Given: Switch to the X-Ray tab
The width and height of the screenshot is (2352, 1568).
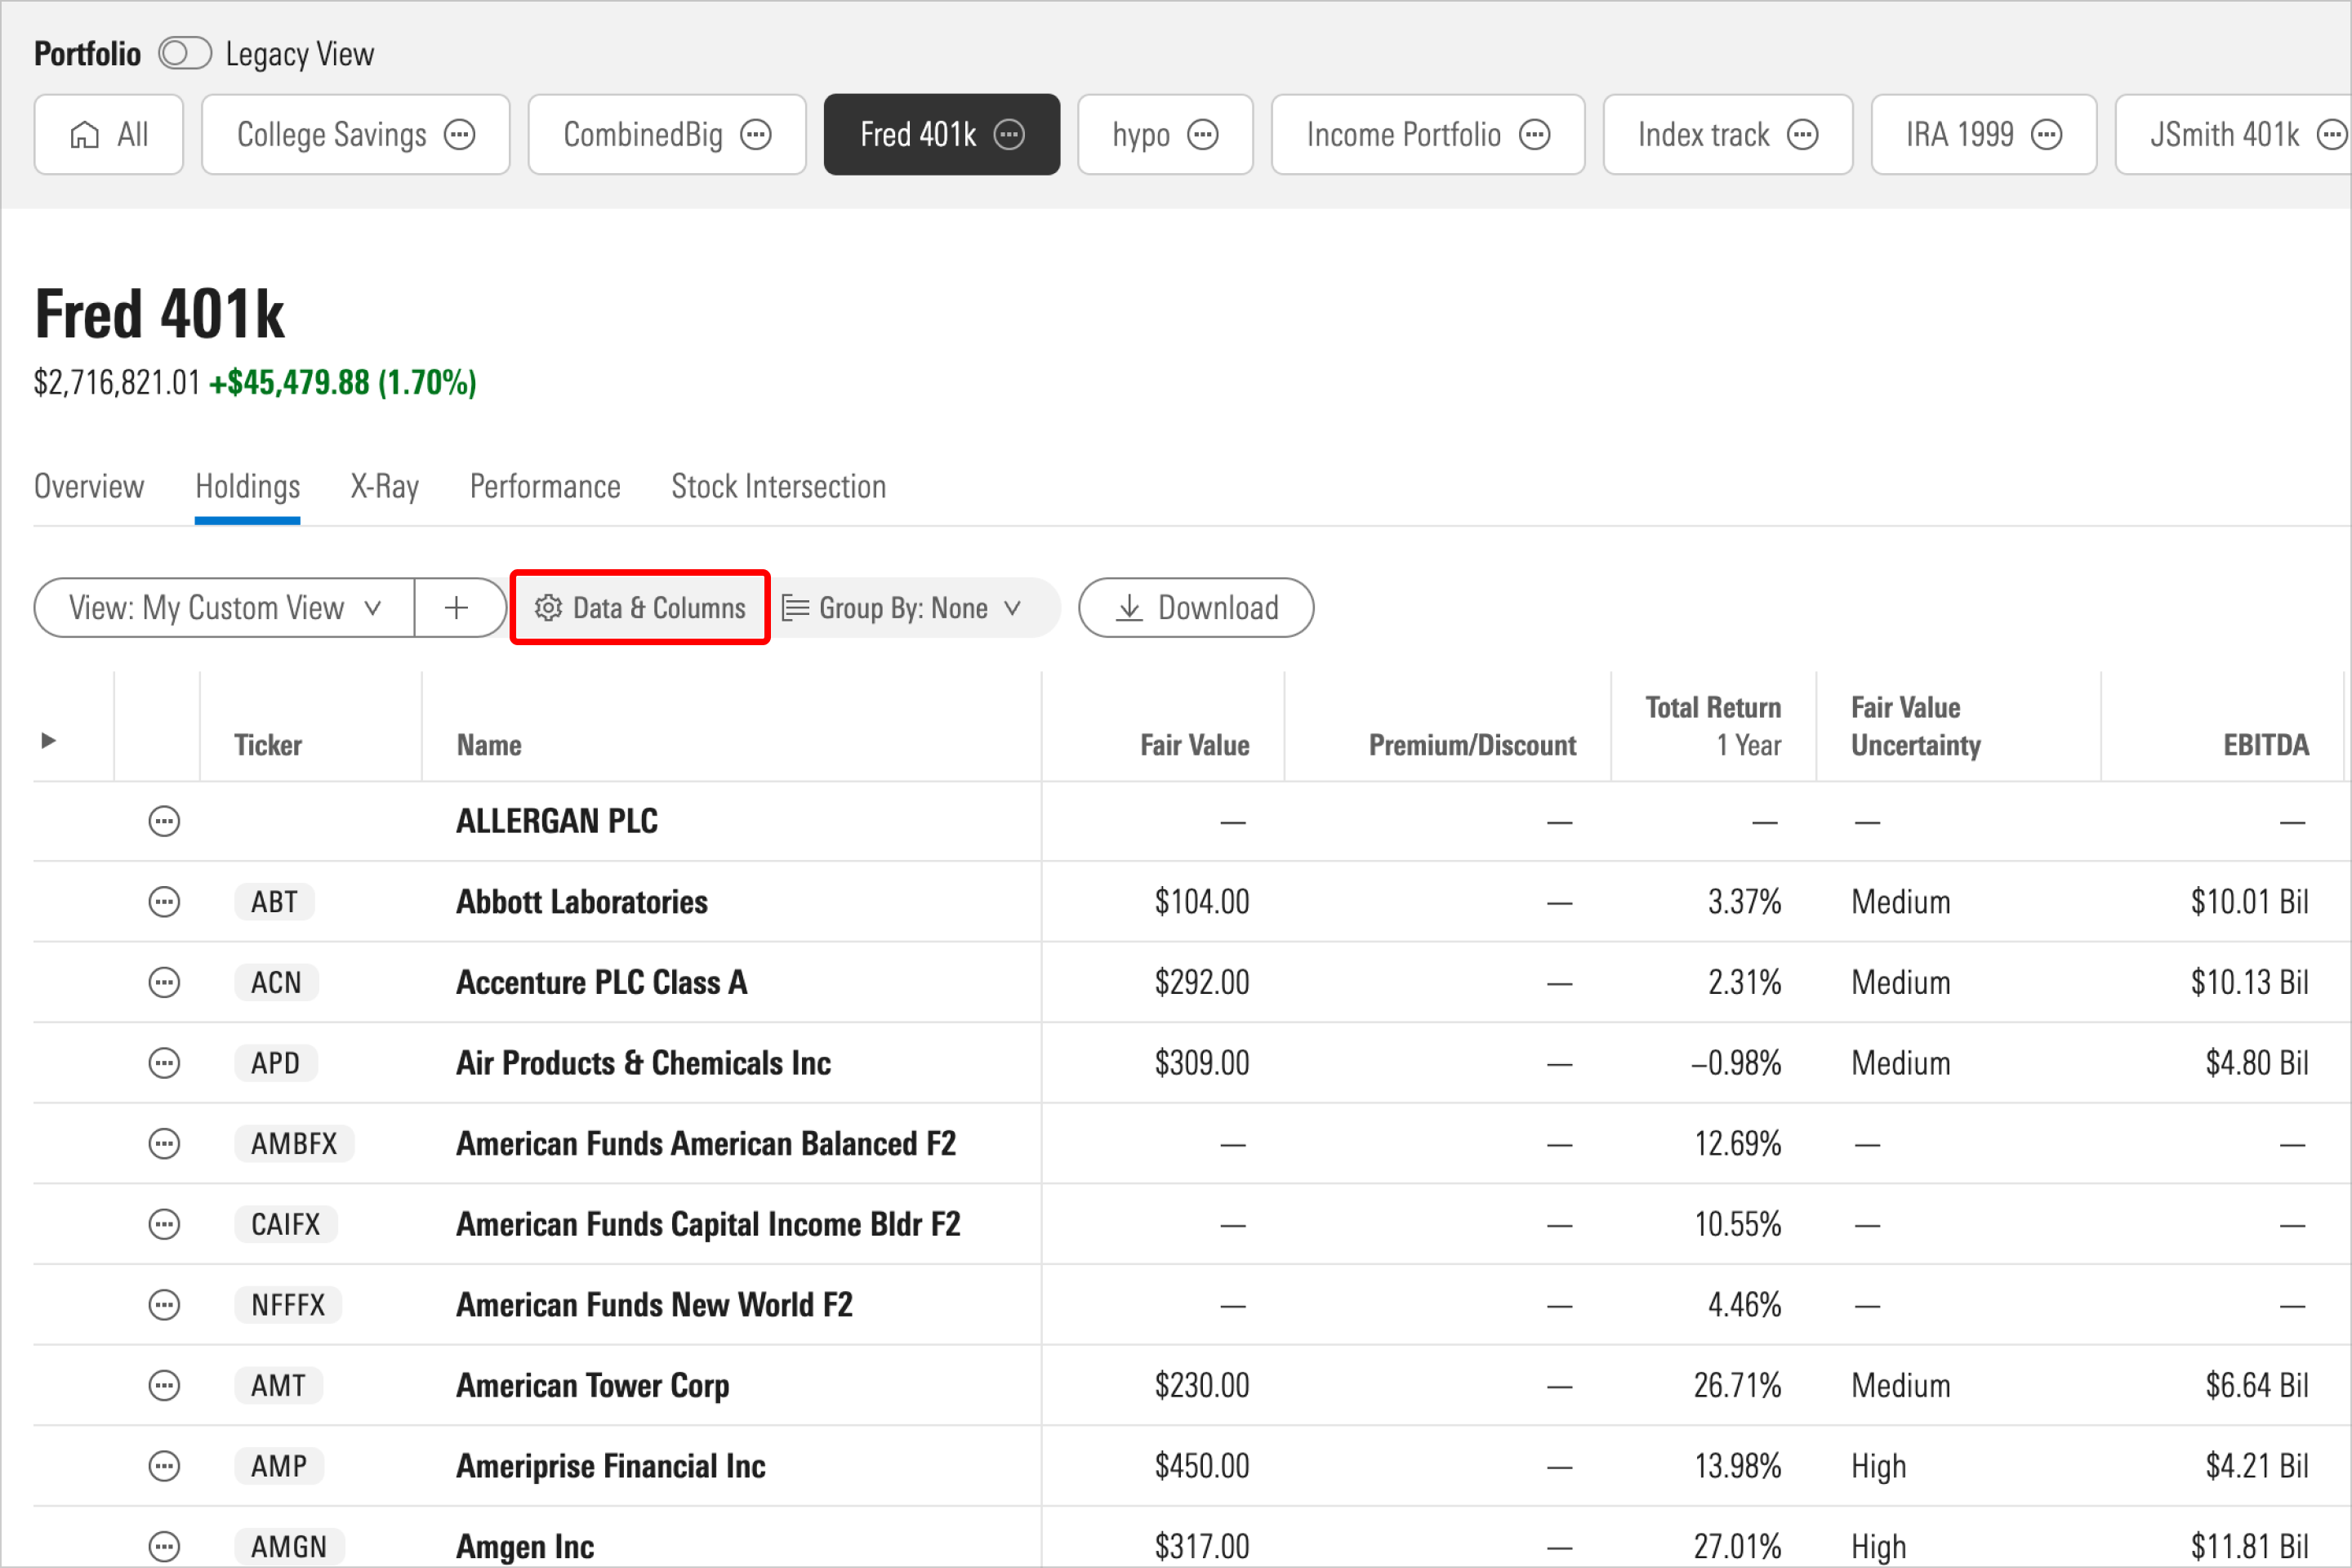Looking at the screenshot, I should (x=385, y=487).
